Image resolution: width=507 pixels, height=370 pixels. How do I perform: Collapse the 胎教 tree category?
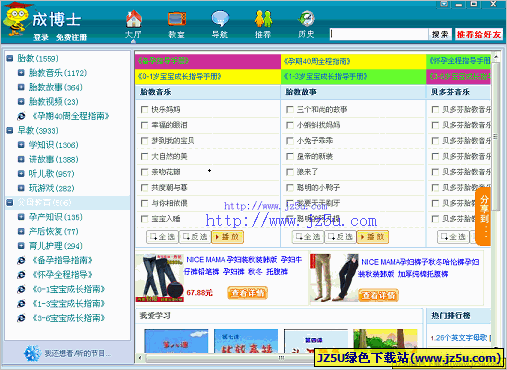pyautogui.click(x=10, y=58)
